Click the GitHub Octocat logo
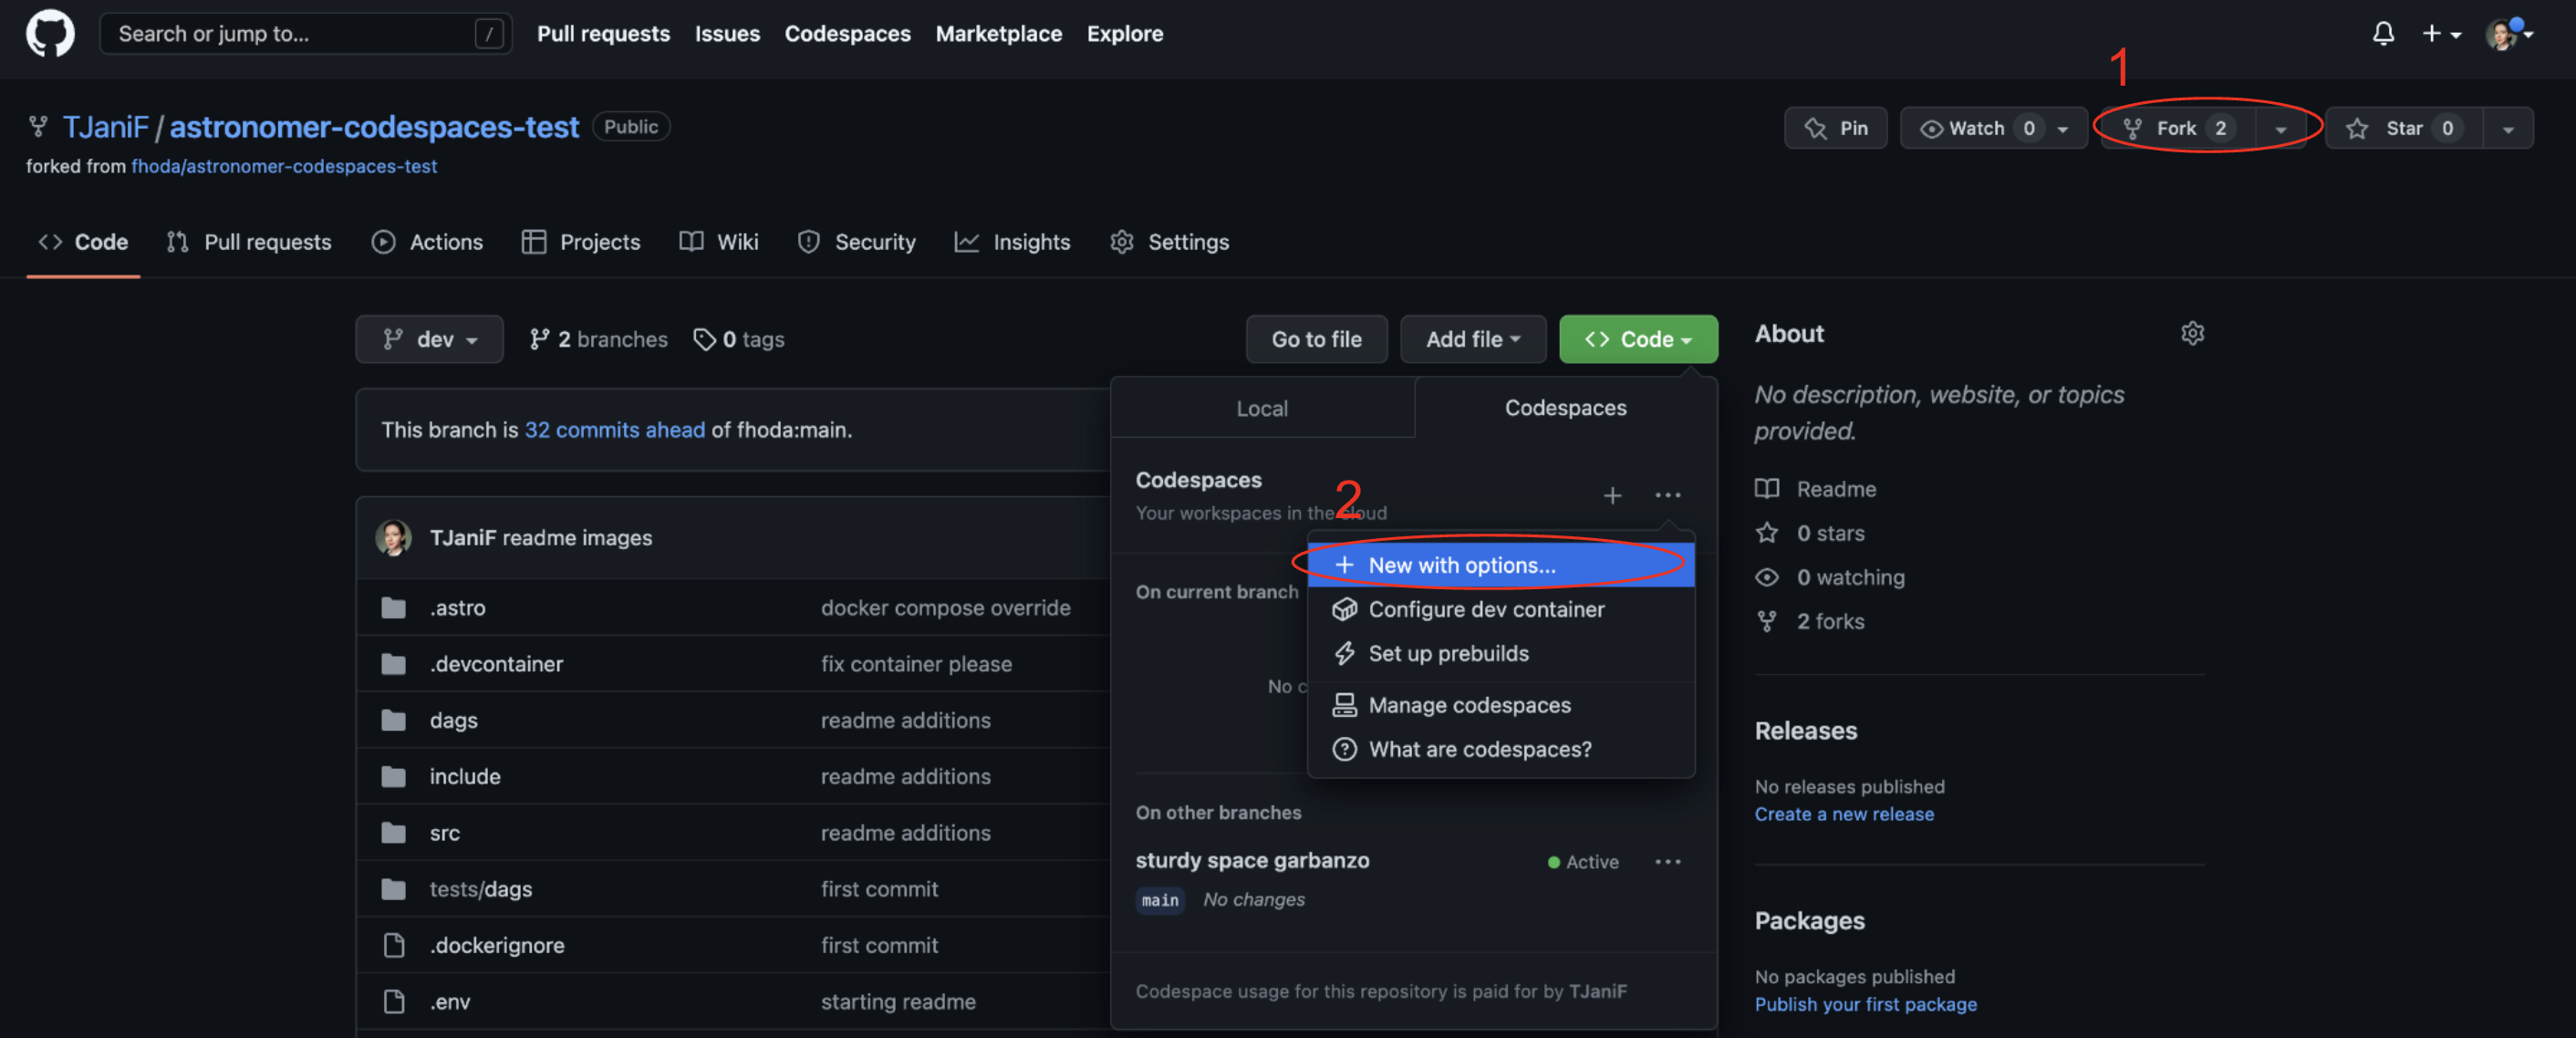The image size is (2576, 1038). 50,34
